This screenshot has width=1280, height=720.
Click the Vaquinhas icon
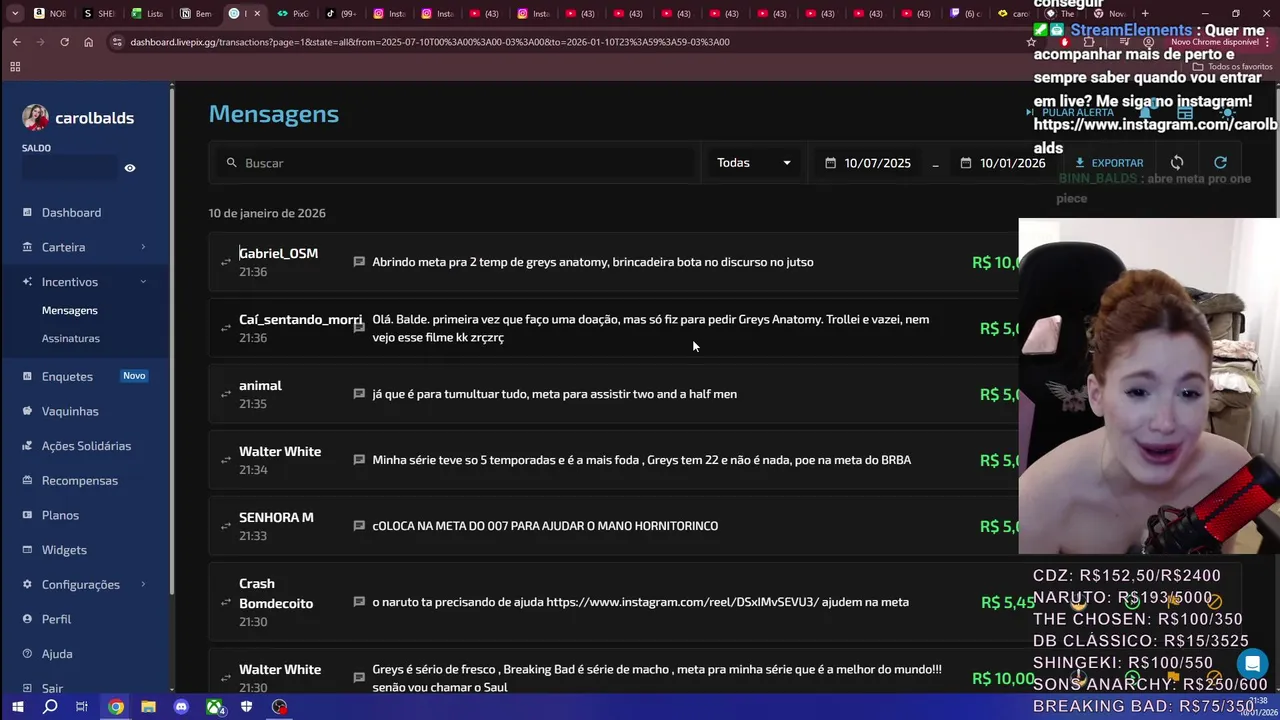(27, 411)
